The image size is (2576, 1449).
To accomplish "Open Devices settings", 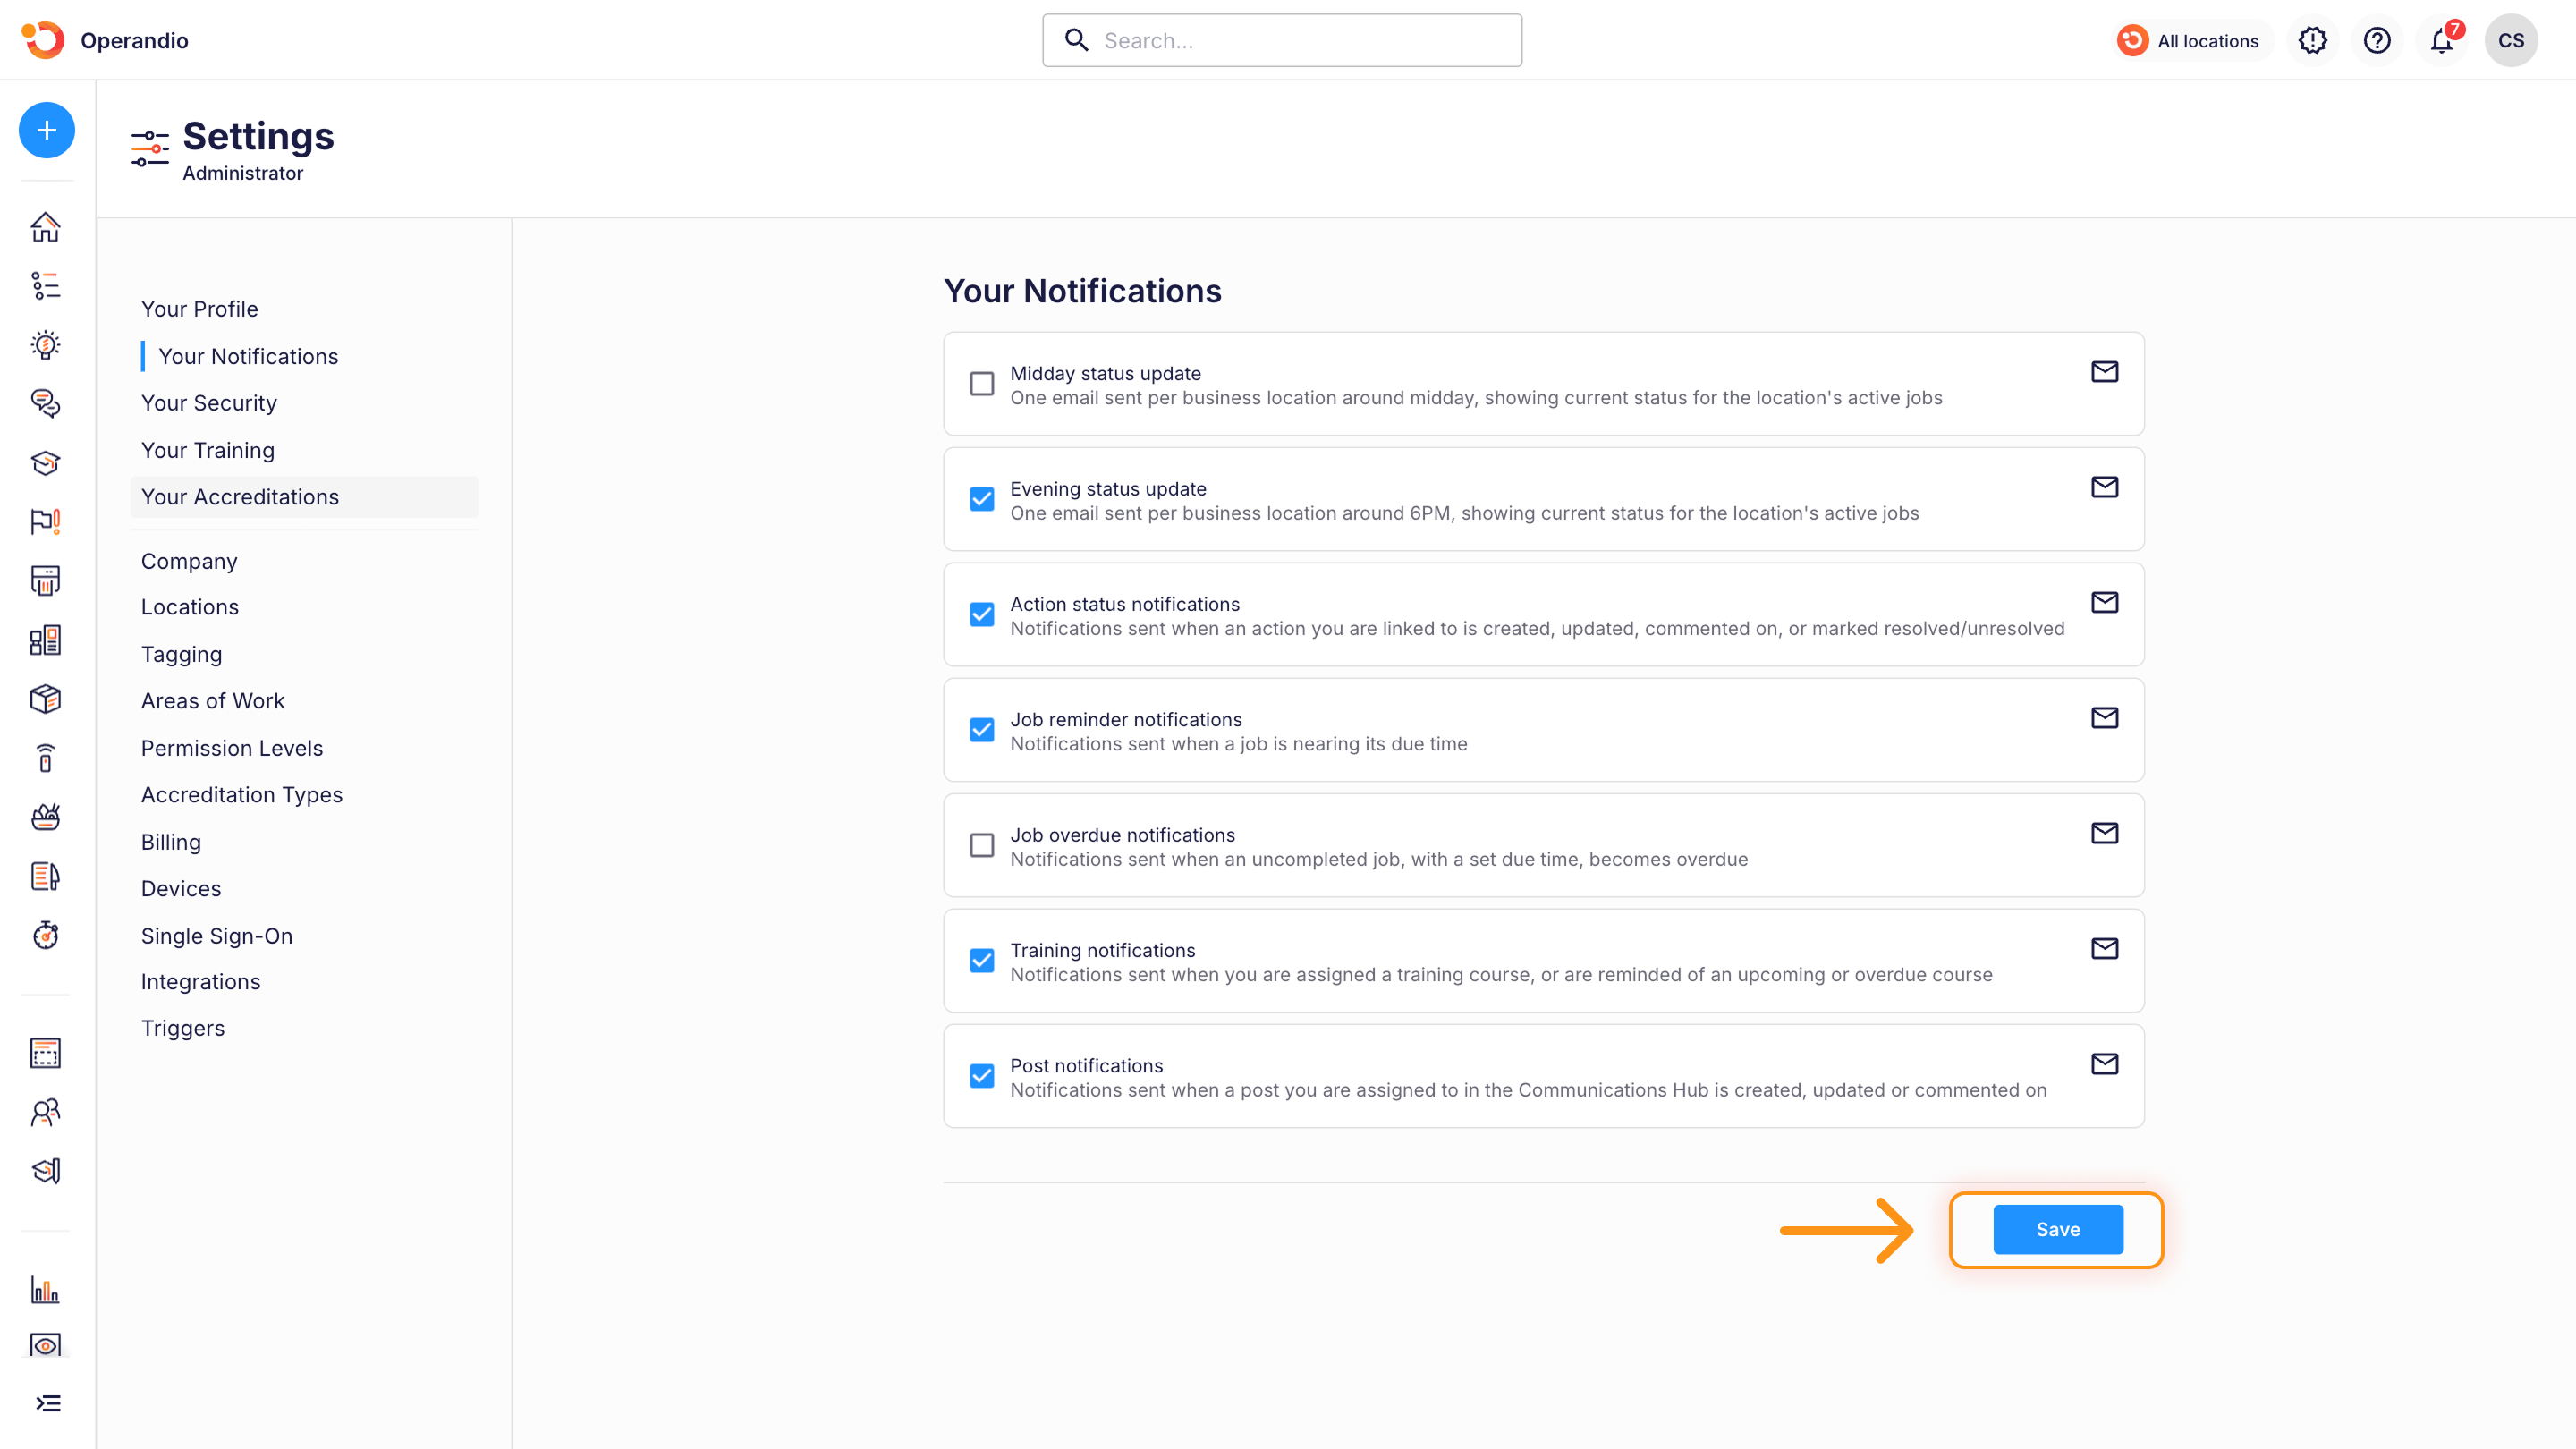I will [x=181, y=889].
